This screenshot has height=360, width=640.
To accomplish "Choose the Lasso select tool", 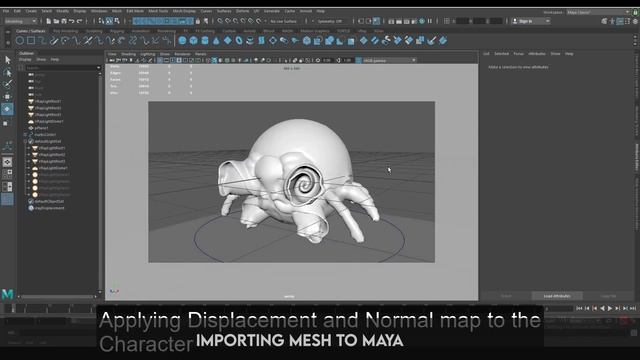I will 7,73.
